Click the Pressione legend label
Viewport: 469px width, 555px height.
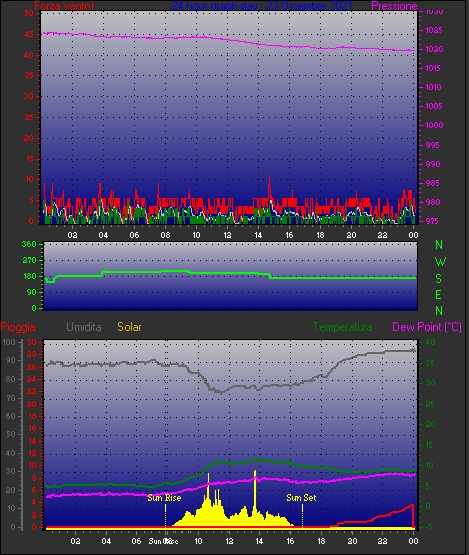tap(394, 6)
